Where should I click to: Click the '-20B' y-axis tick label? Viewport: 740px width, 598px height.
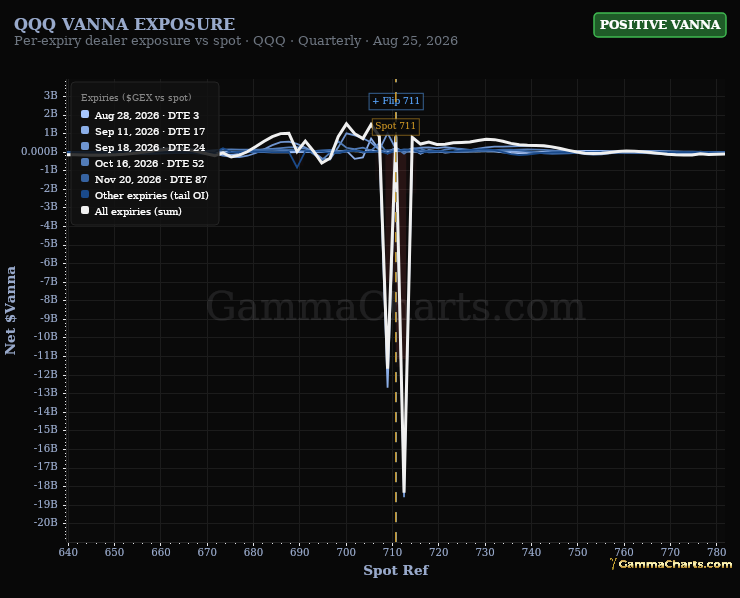[x=46, y=522]
